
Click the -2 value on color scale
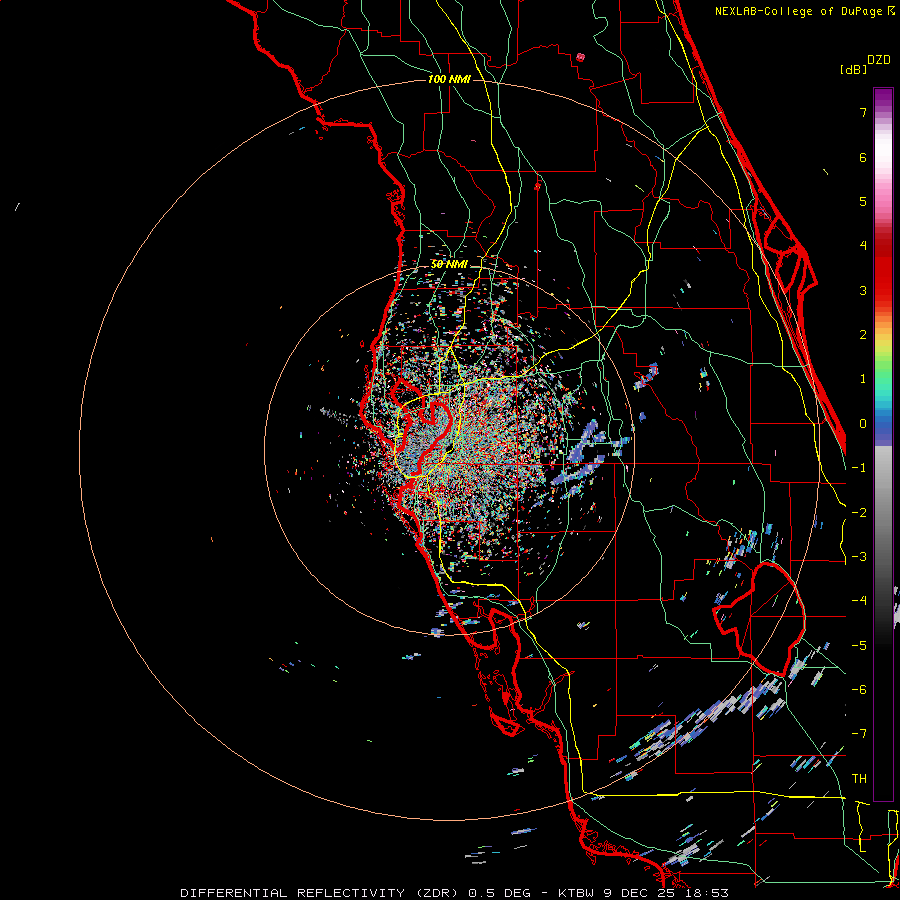tap(859, 513)
